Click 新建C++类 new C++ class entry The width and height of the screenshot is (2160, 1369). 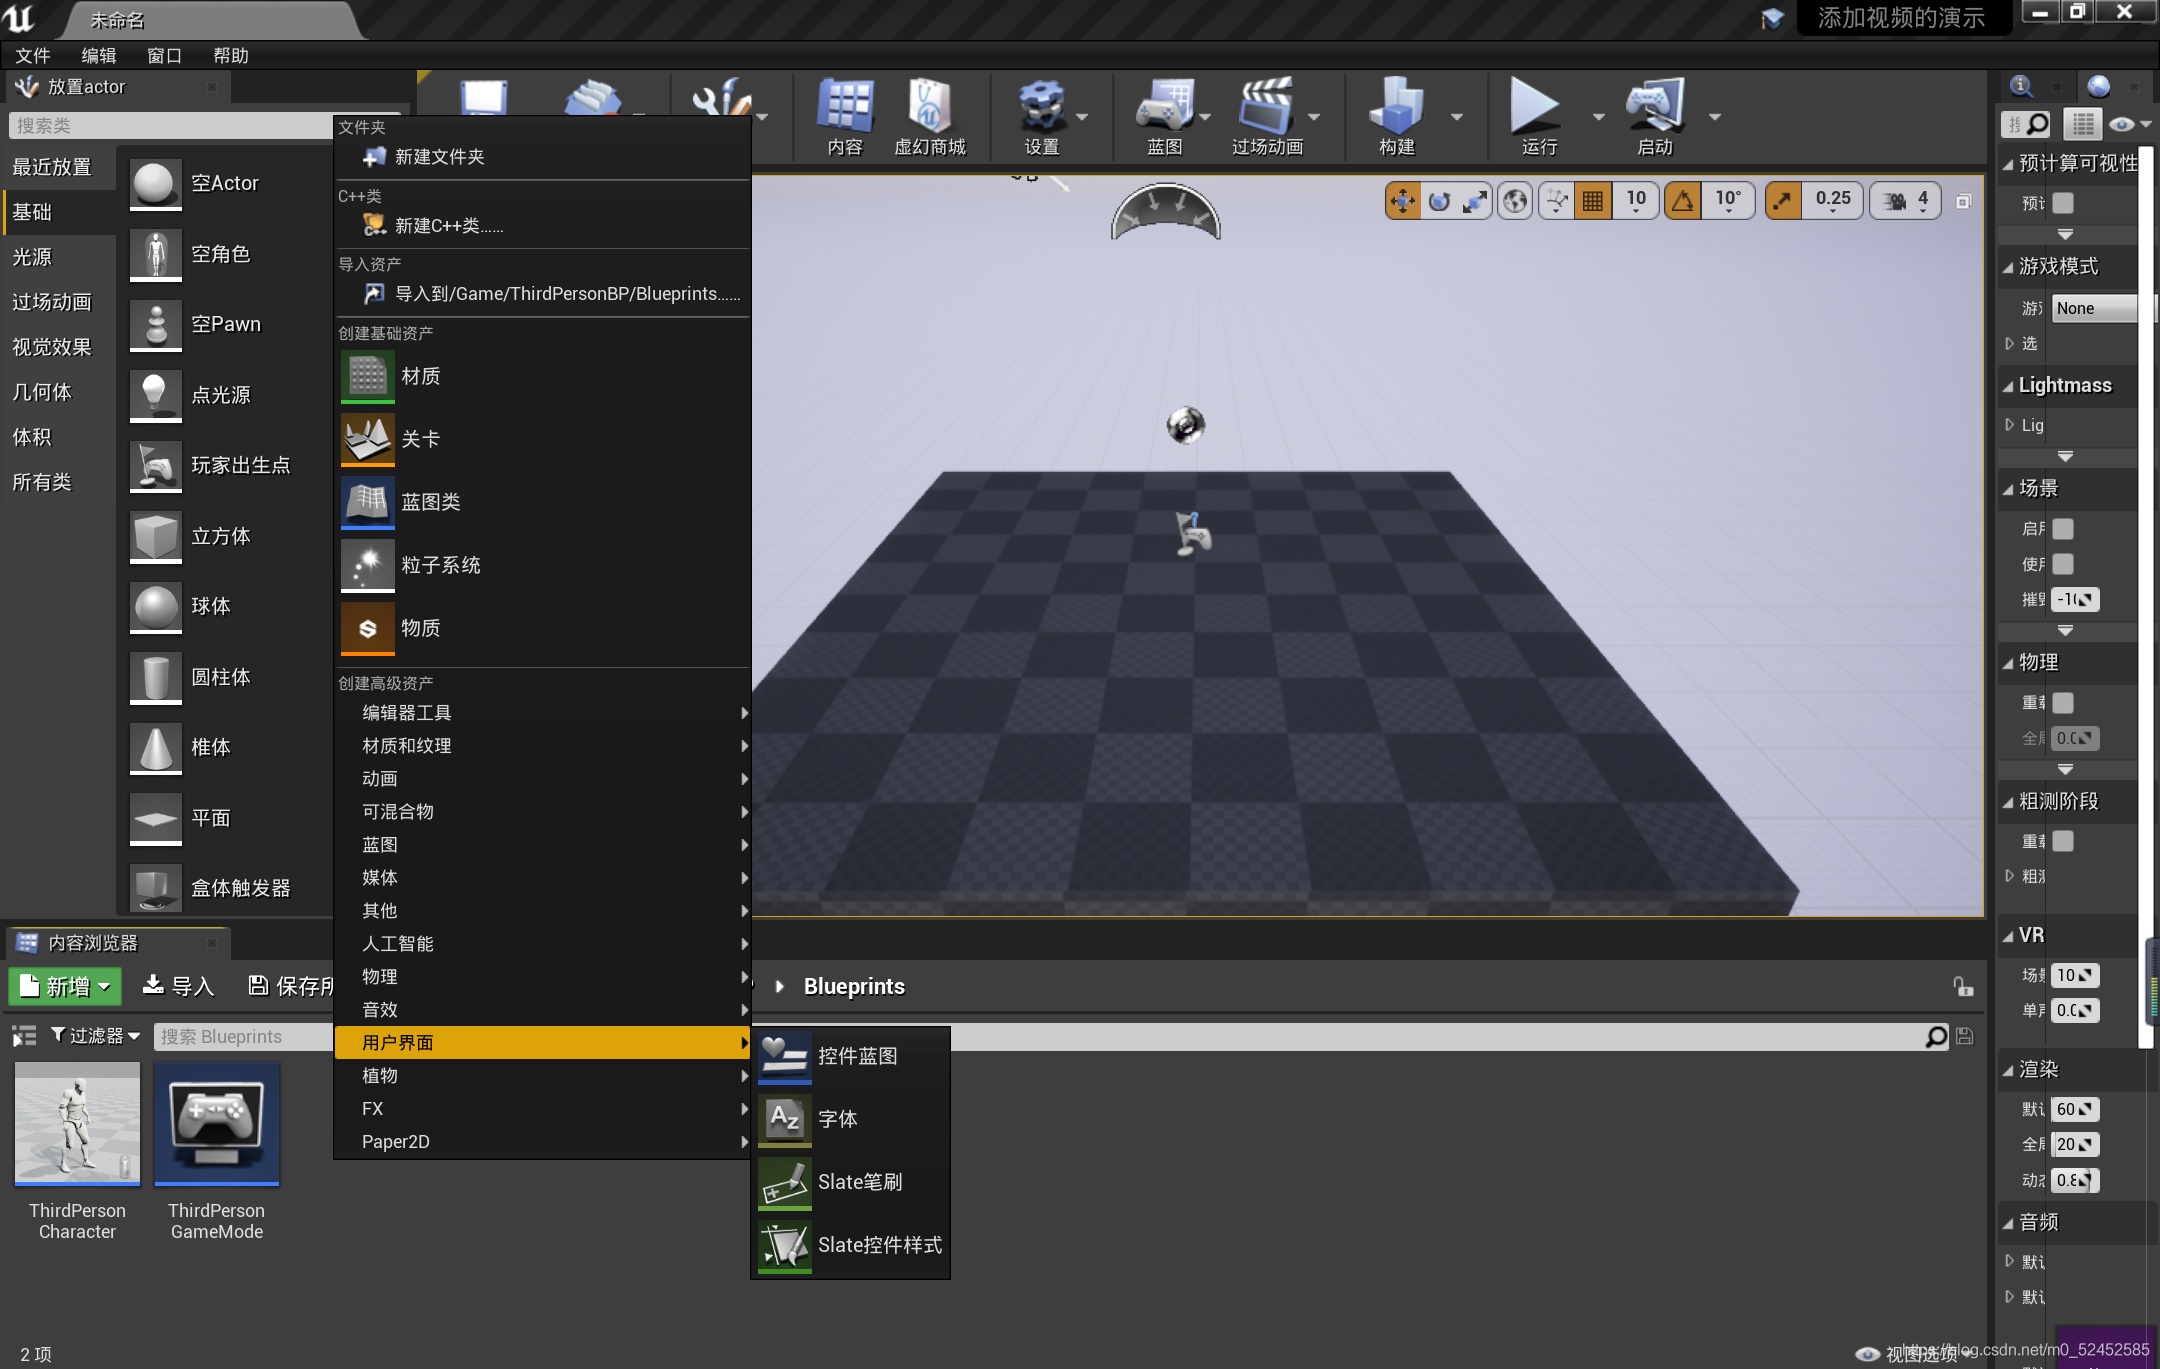pos(543,226)
